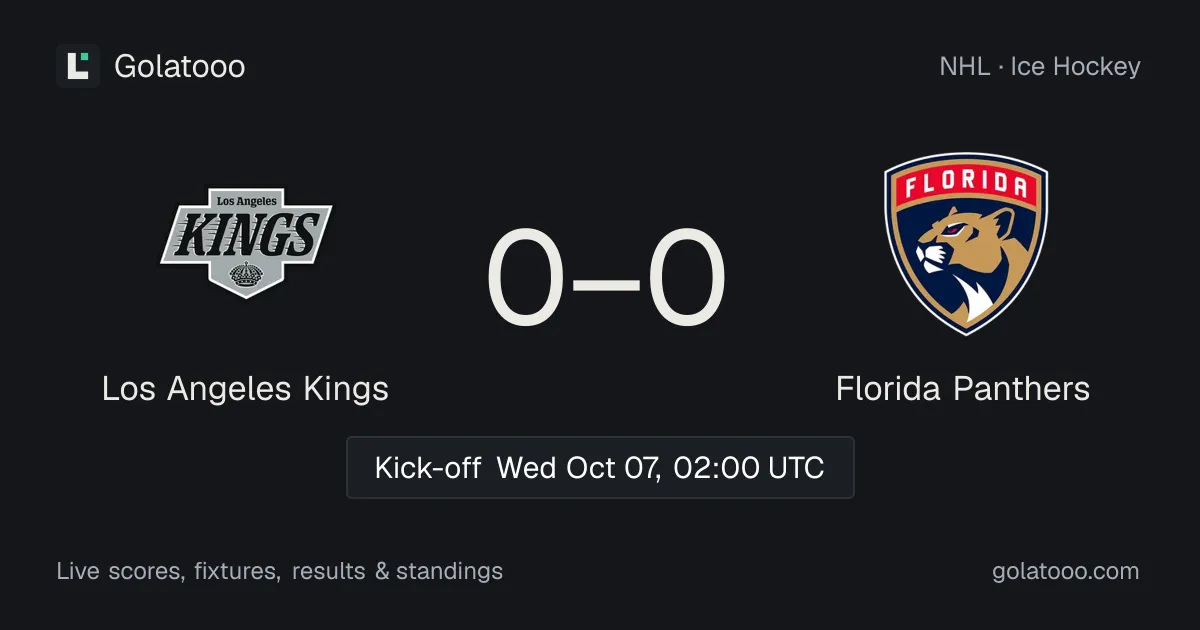Open the golatooo.com link
This screenshot has width=1200, height=630.
pyautogui.click(x=1065, y=571)
